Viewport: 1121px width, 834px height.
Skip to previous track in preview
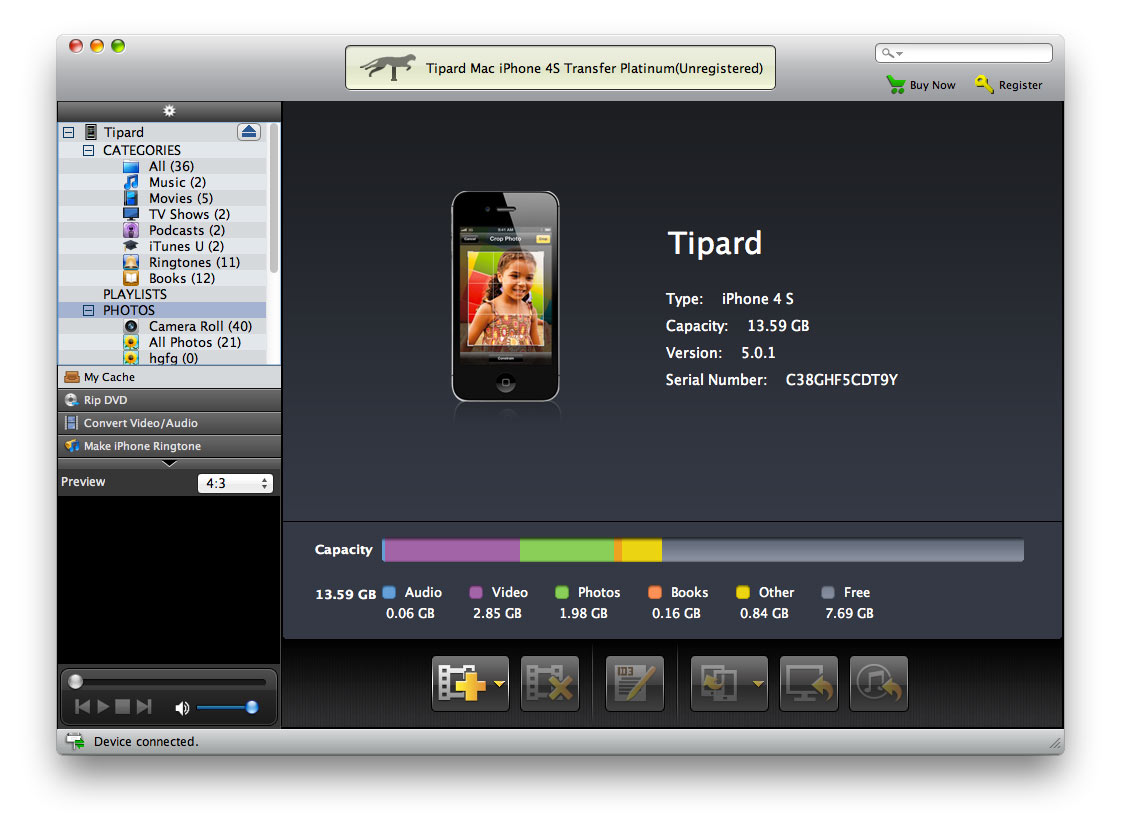[82, 707]
